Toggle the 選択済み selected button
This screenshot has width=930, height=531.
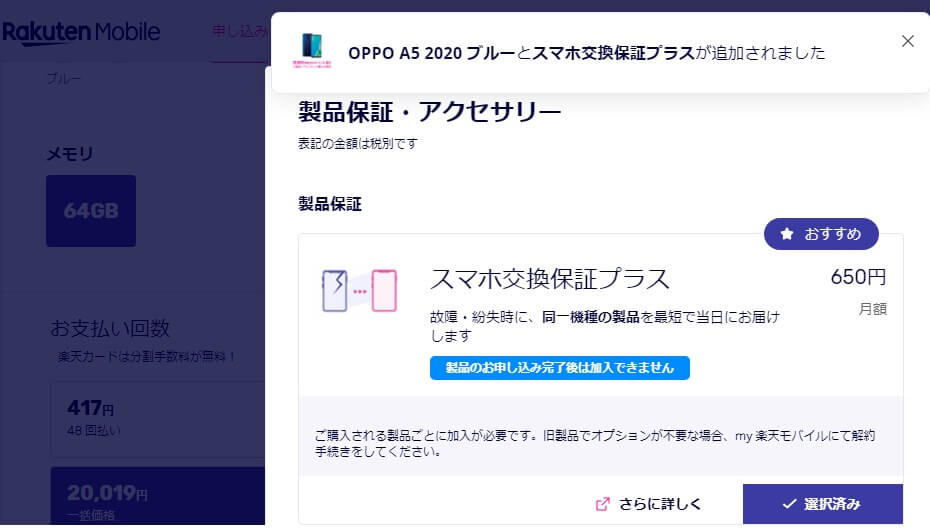[823, 504]
